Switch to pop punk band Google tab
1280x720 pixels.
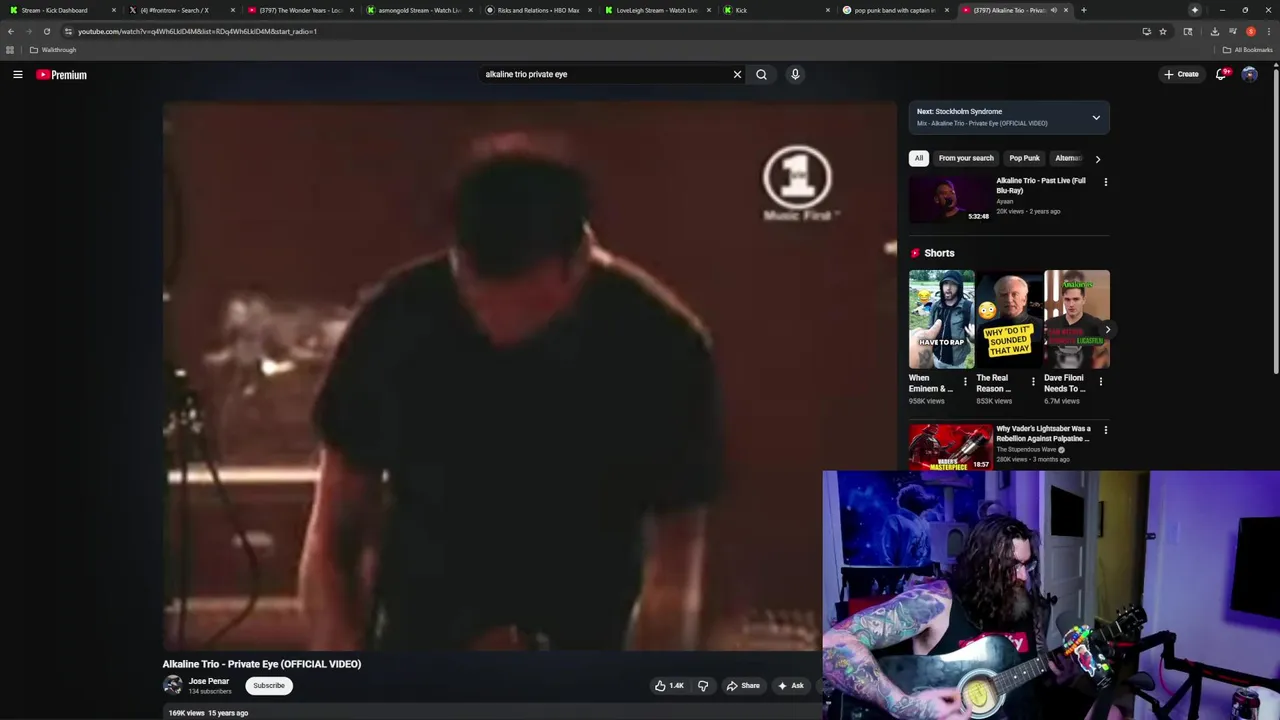(x=895, y=10)
